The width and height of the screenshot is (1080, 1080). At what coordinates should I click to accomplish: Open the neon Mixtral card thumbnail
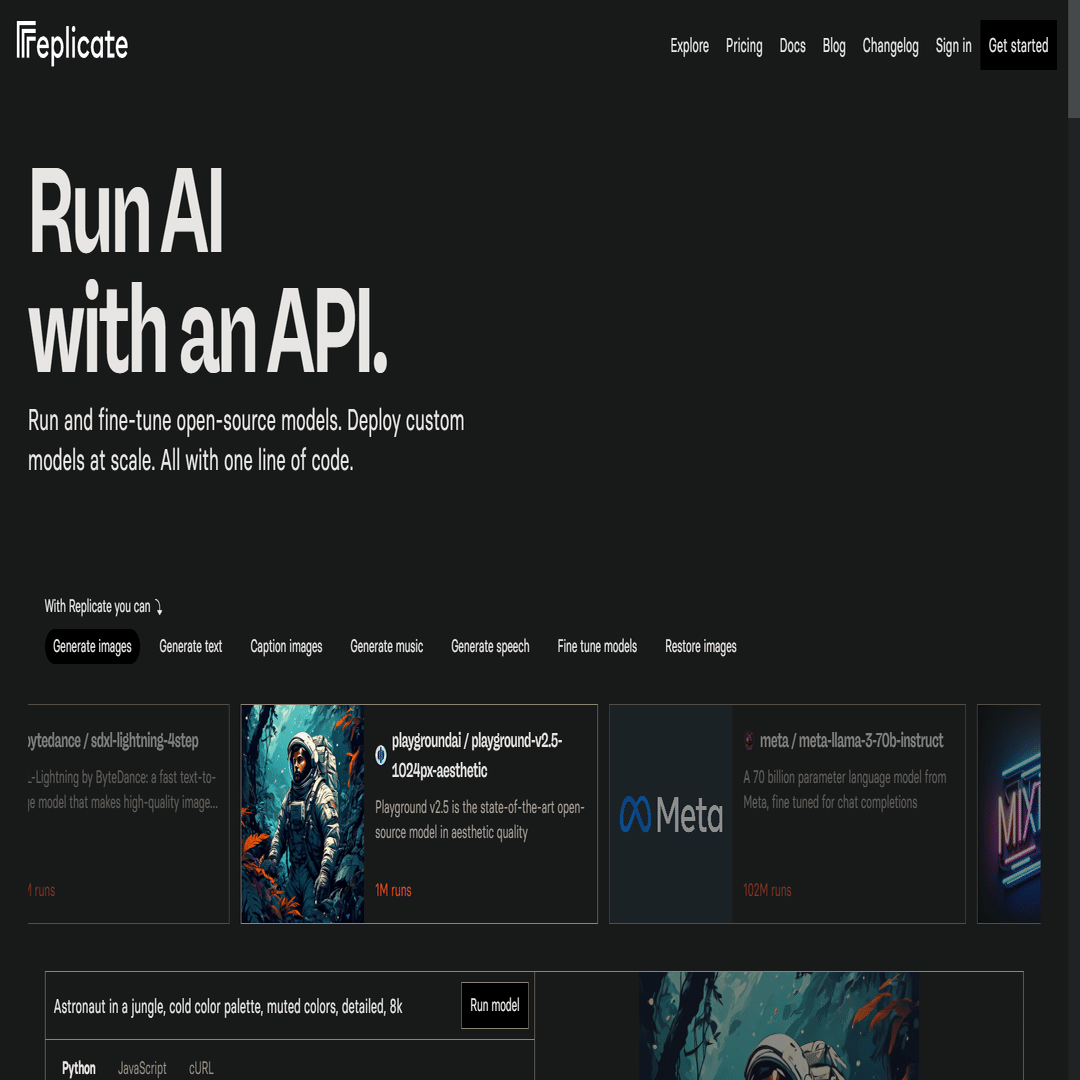(1009, 813)
